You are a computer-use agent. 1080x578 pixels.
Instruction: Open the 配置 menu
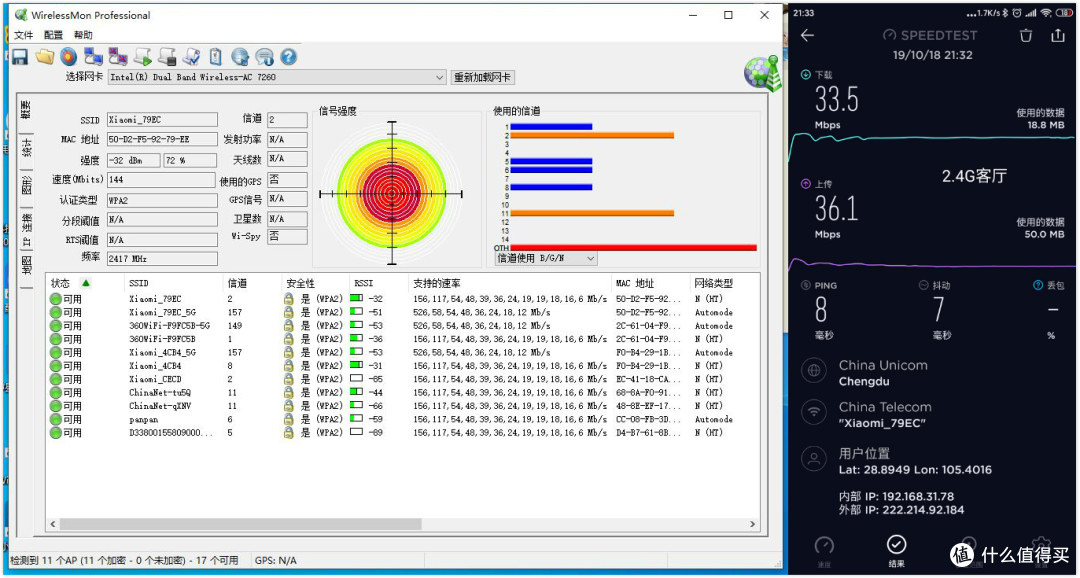(53, 35)
